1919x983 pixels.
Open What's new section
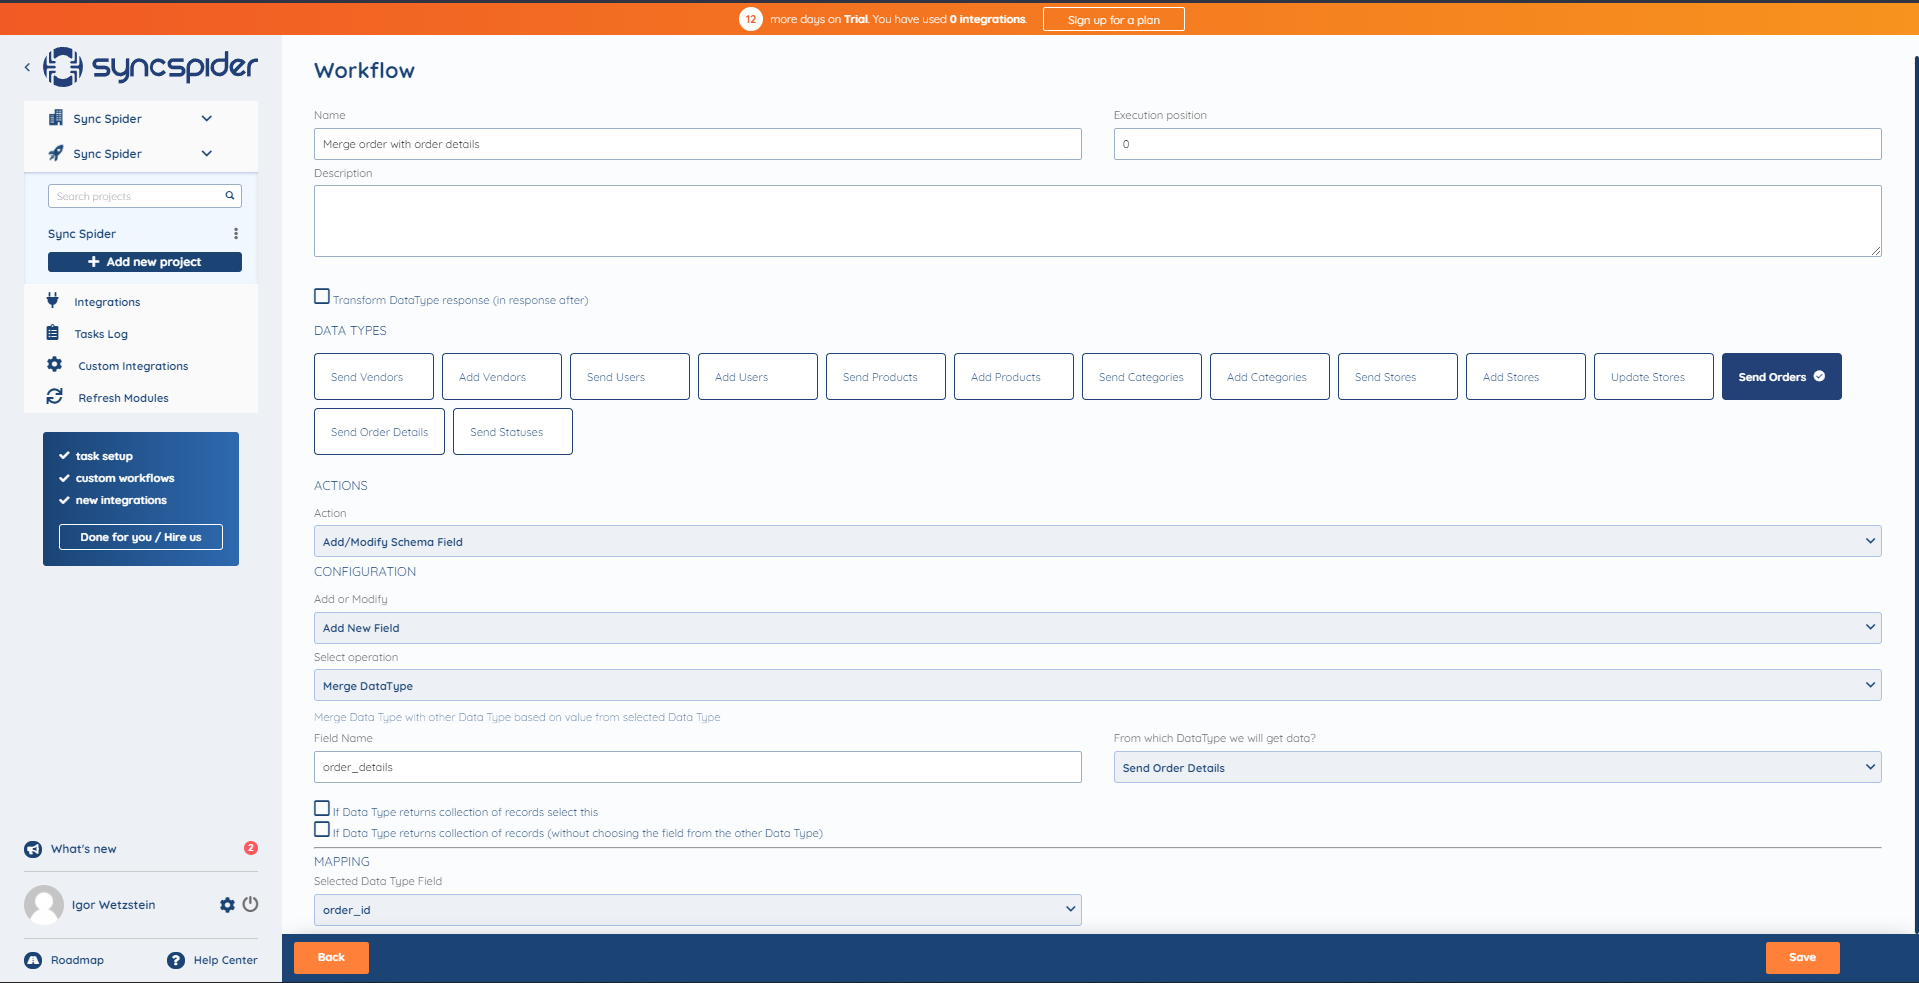pos(84,849)
